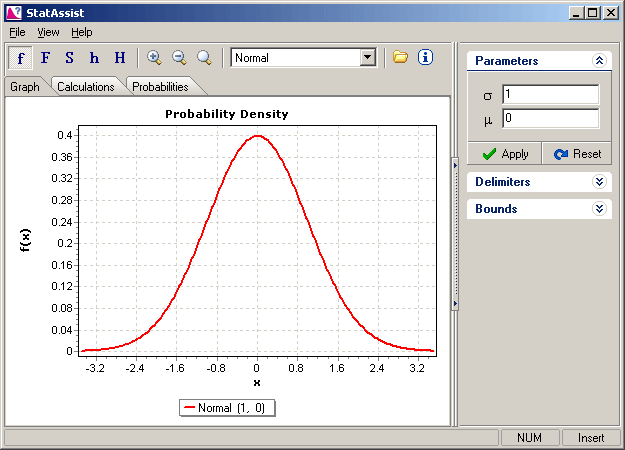Click the 3.2 x-axis tick label
The width and height of the screenshot is (625, 450).
[x=417, y=368]
